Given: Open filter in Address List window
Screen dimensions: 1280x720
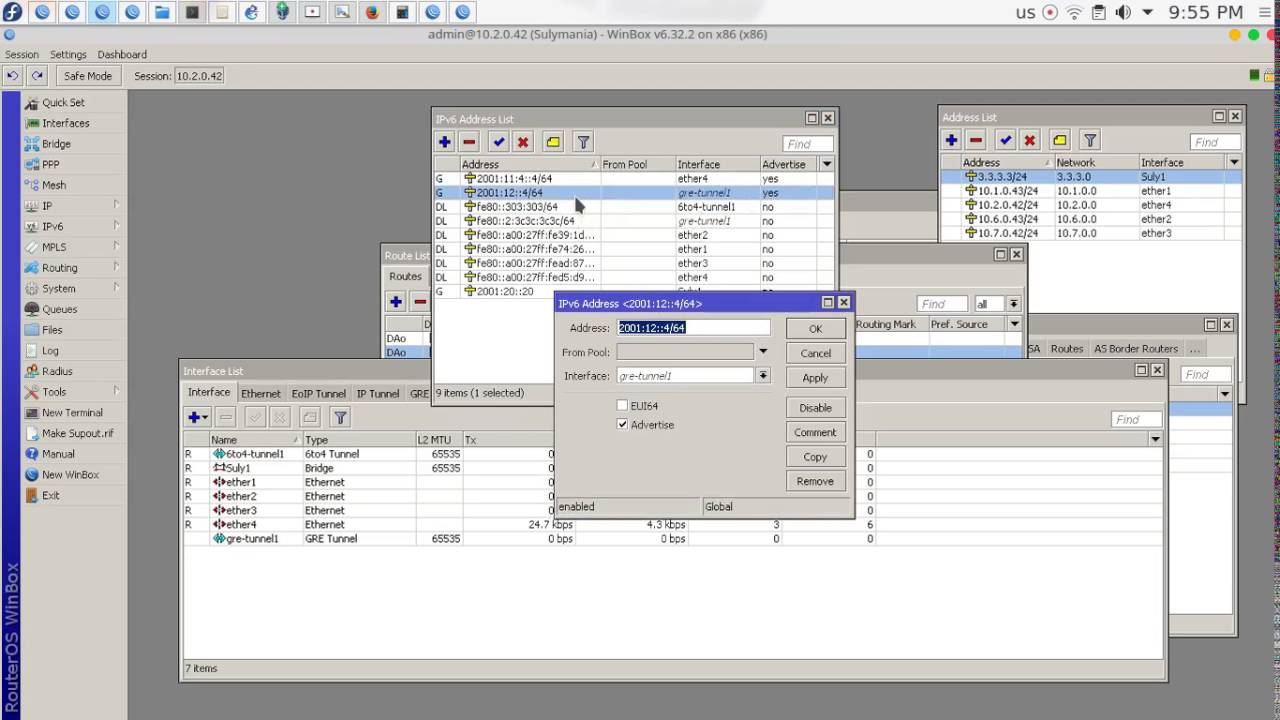Looking at the screenshot, I should tap(1090, 140).
